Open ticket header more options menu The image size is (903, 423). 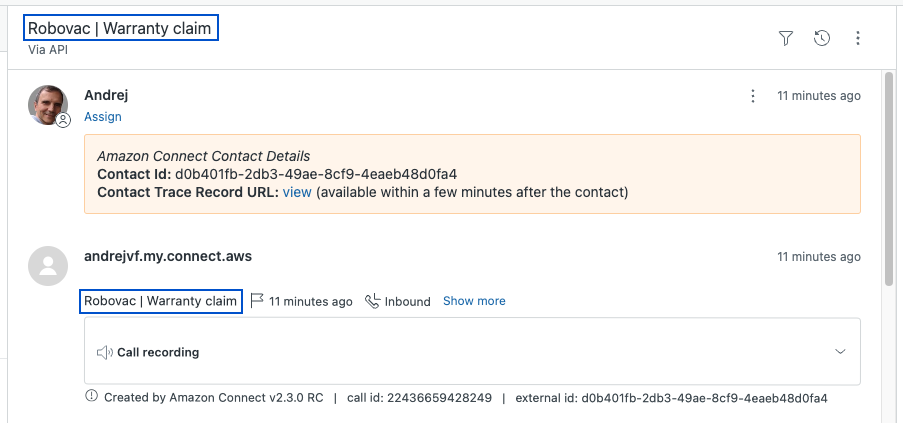point(858,38)
